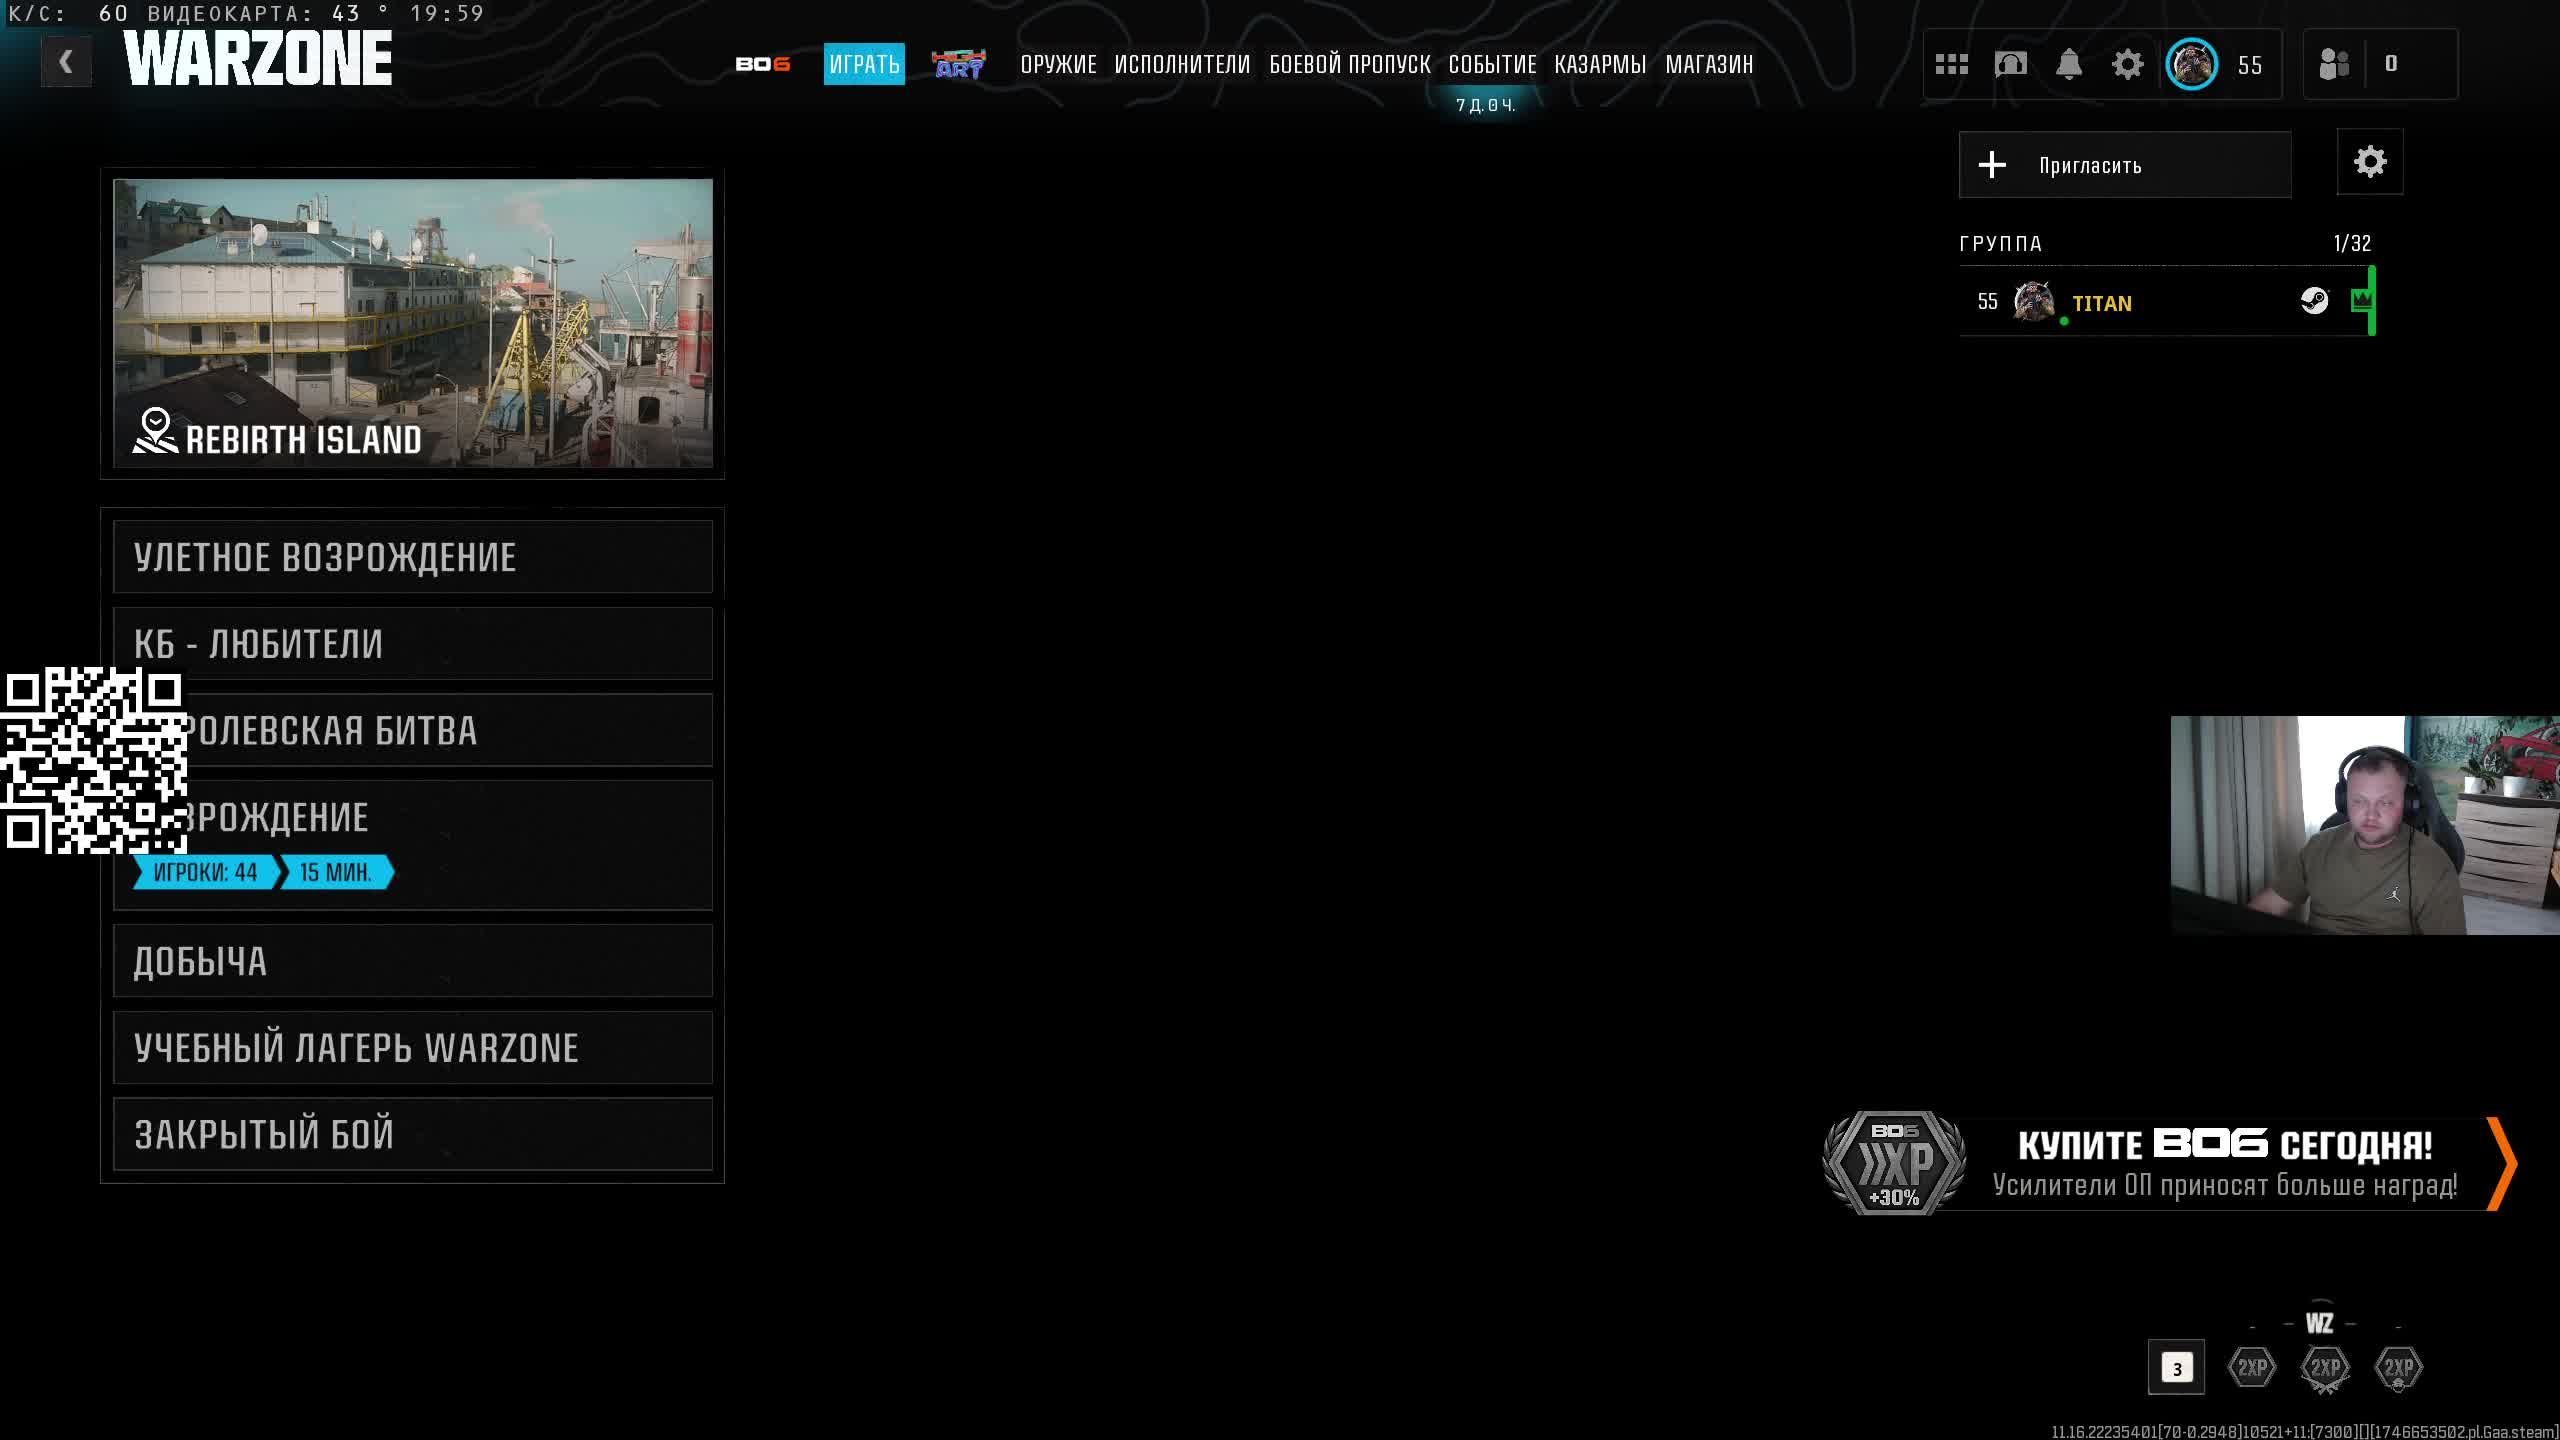The height and width of the screenshot is (1440, 2560).
Task: Open Учебный лагерь Warzone mode
Action: click(412, 1048)
